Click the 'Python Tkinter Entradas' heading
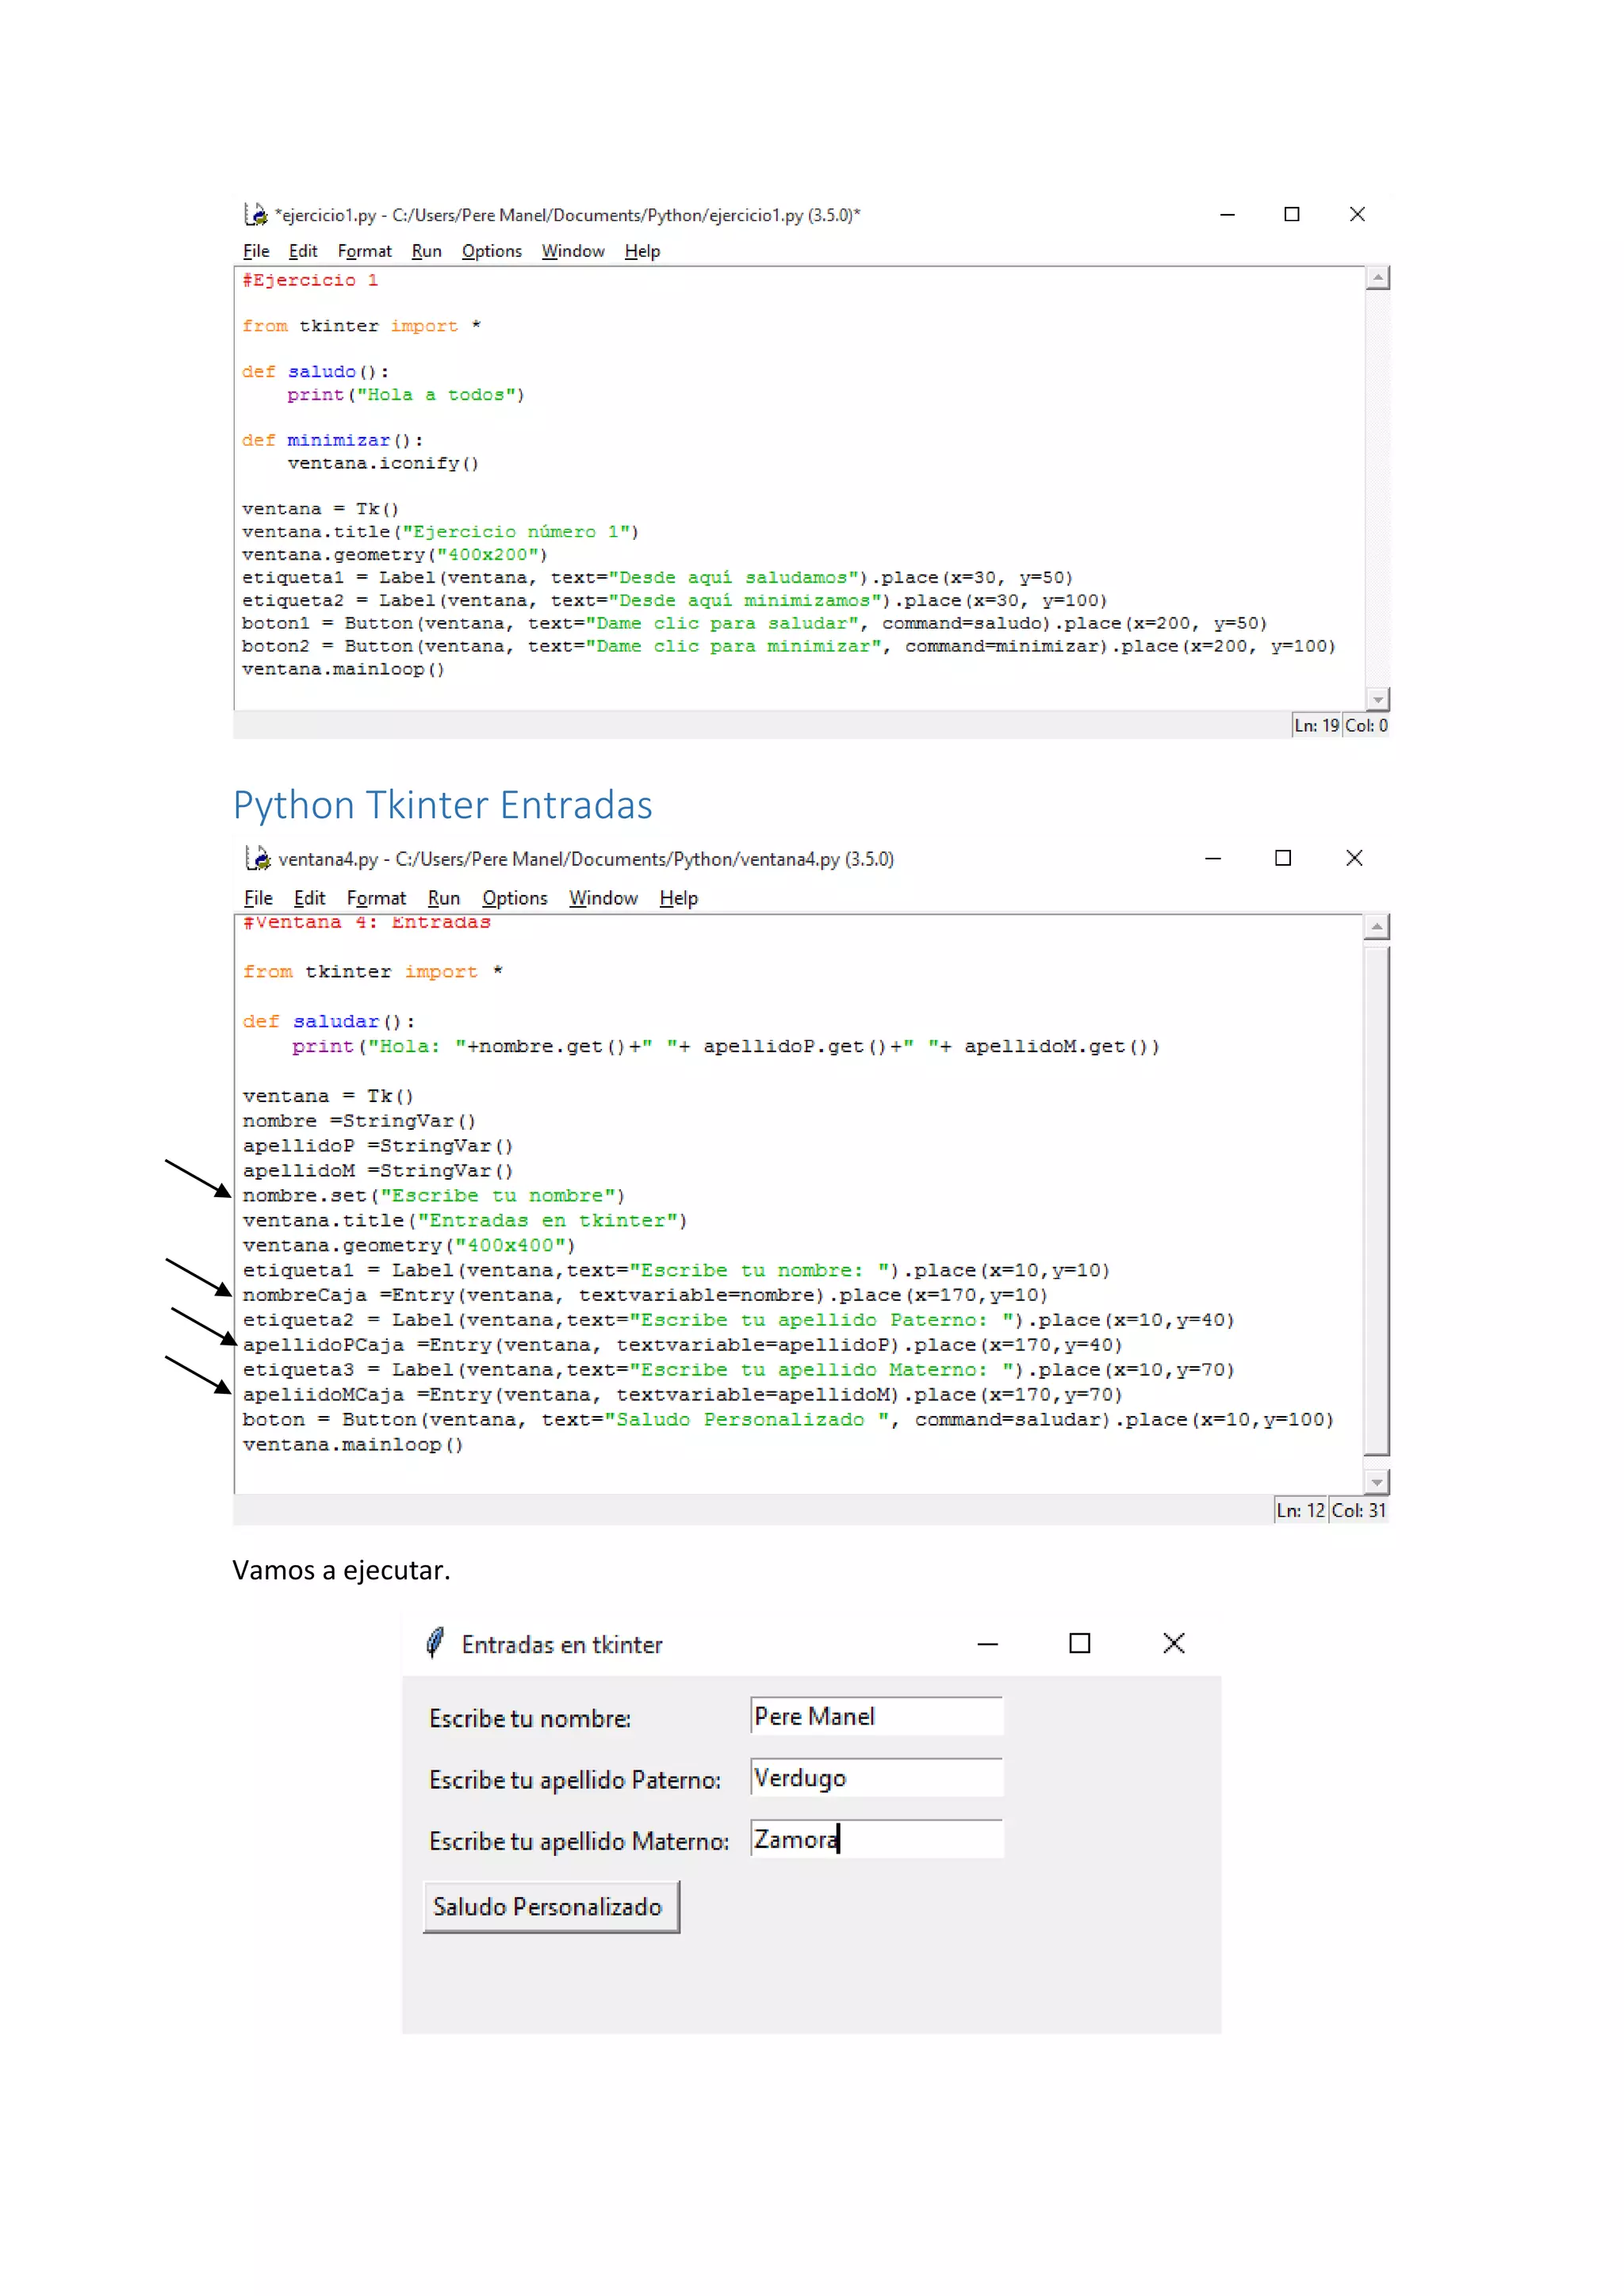This screenshot has width=1624, height=2296. [x=442, y=805]
